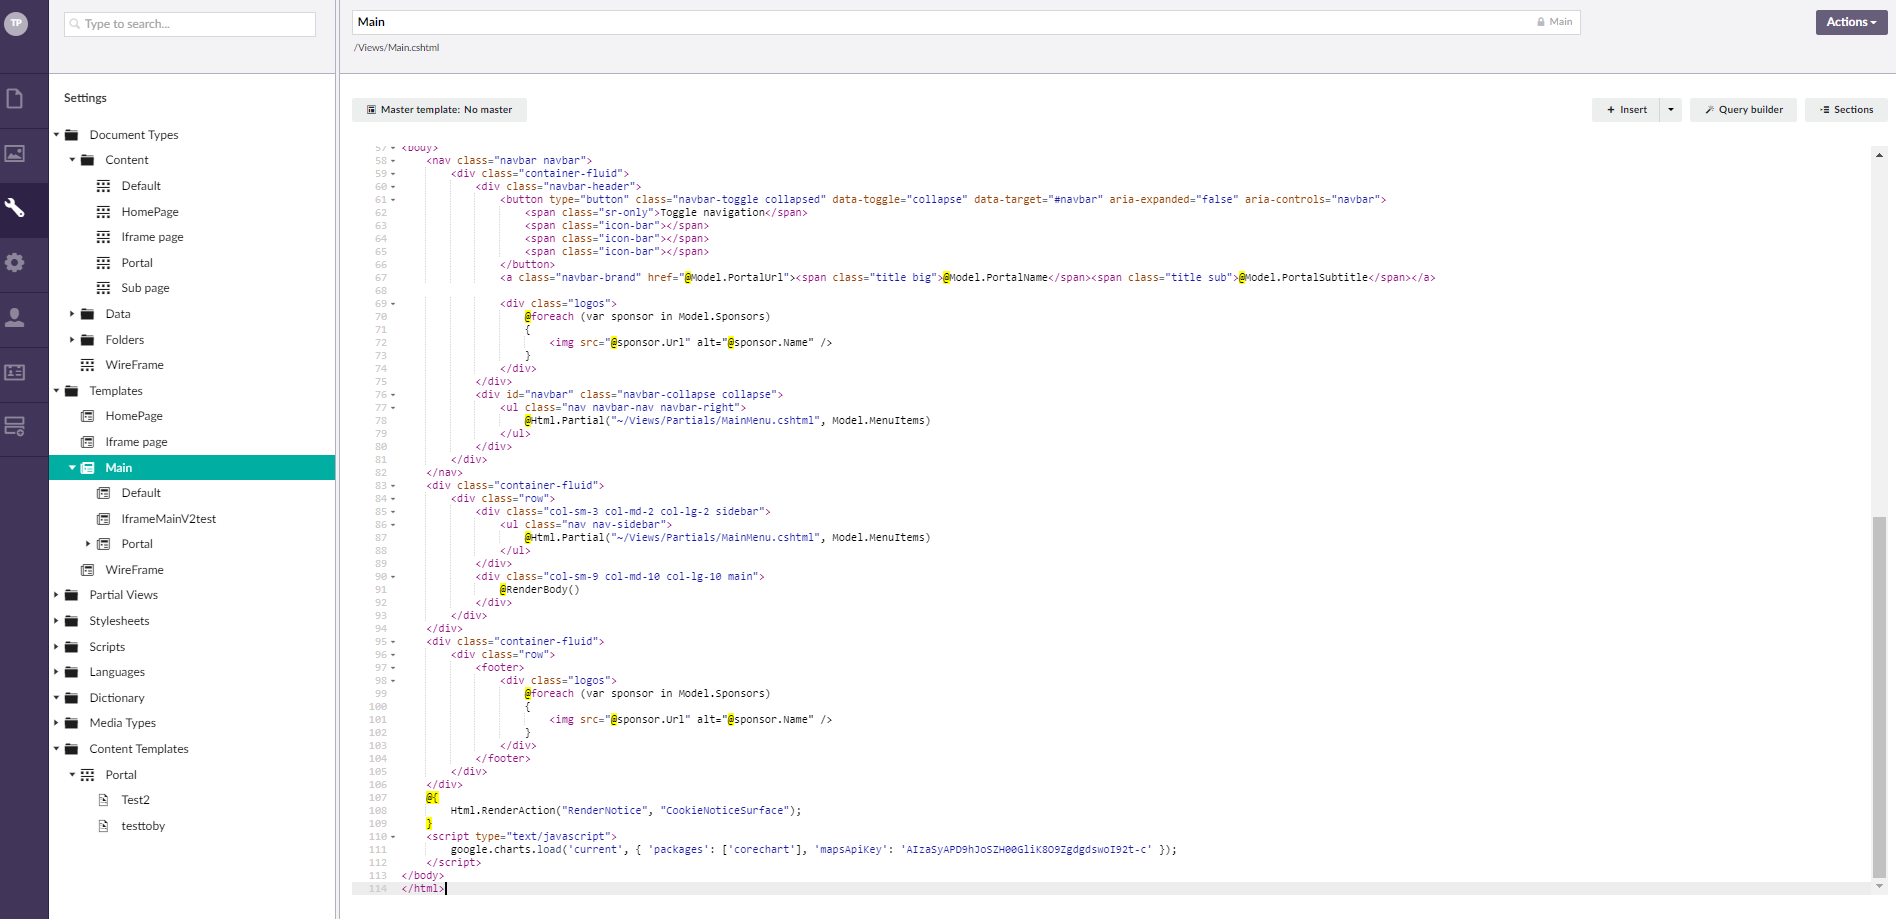The height and width of the screenshot is (919, 1896).
Task: Click the lock icon beside Main alias
Action: (x=1541, y=22)
